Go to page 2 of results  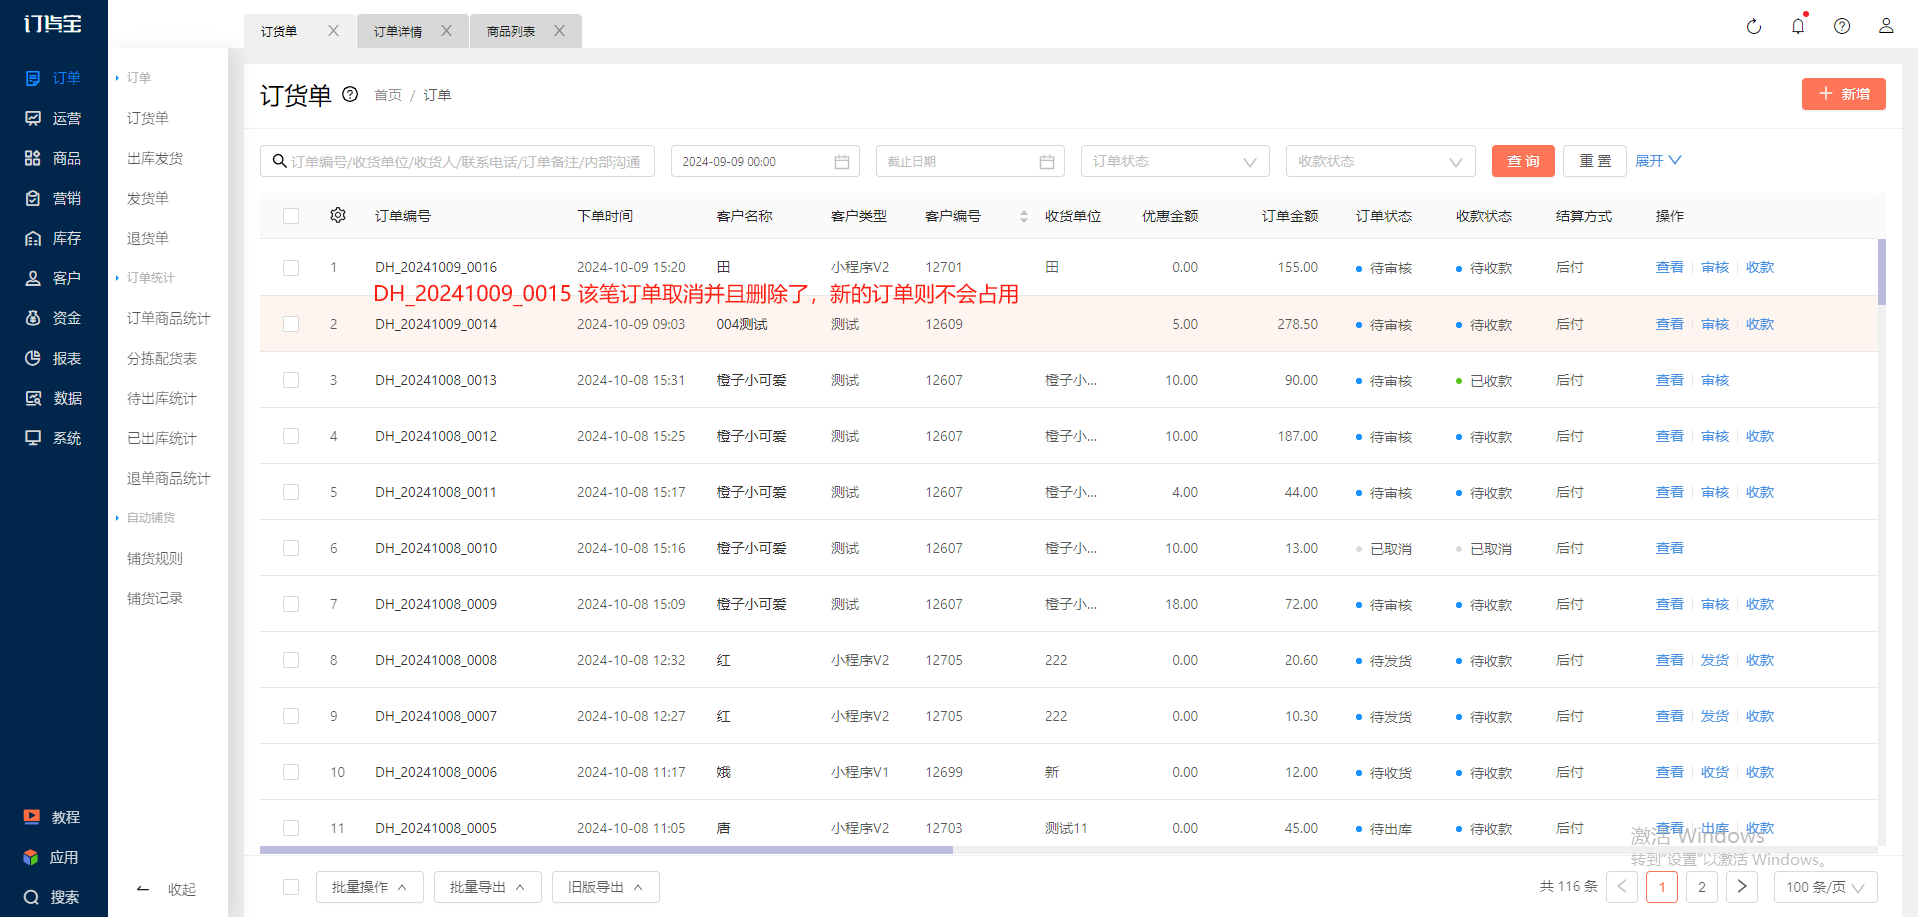click(1702, 887)
